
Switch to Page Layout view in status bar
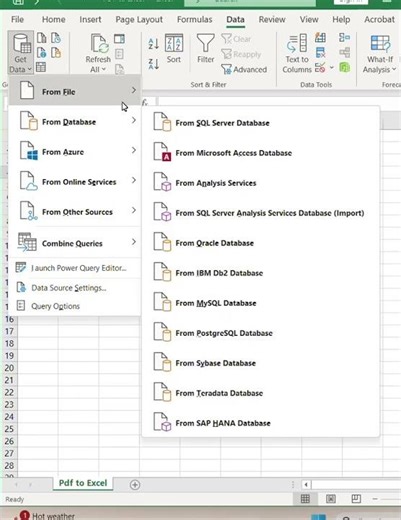[x=331, y=499]
